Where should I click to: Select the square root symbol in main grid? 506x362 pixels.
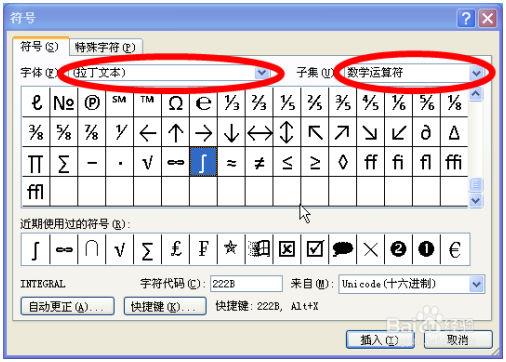[x=147, y=162]
